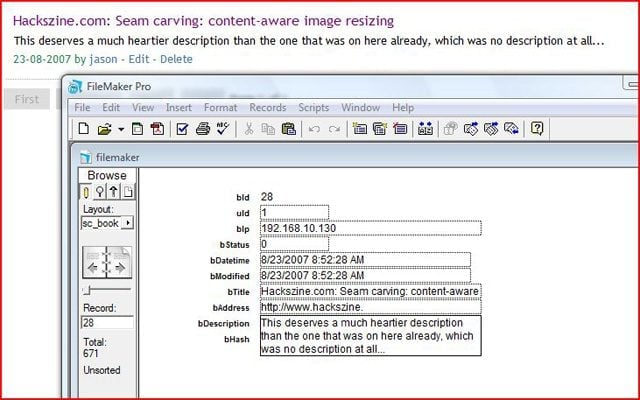Click the bDatetime field
The image size is (640, 400).
click(365, 260)
